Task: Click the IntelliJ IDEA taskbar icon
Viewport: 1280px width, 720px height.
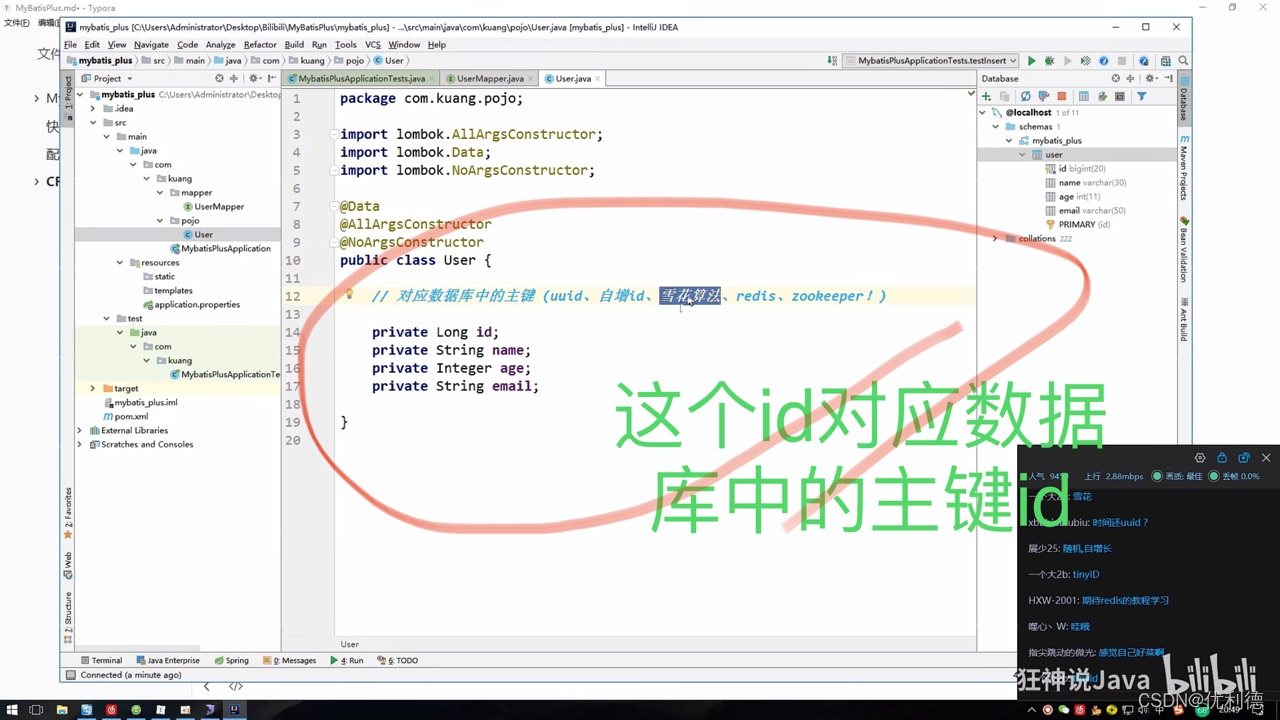Action: click(x=234, y=710)
